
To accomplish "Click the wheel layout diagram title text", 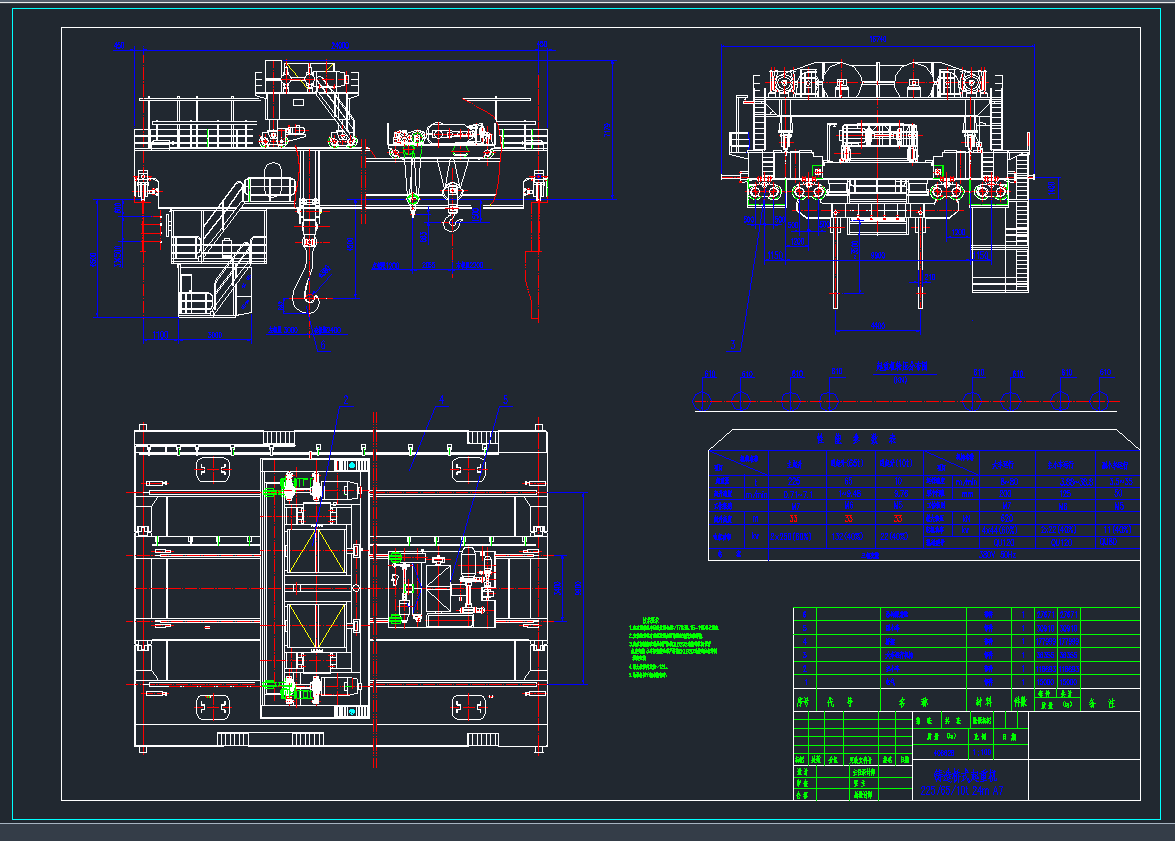I will 902,367.
